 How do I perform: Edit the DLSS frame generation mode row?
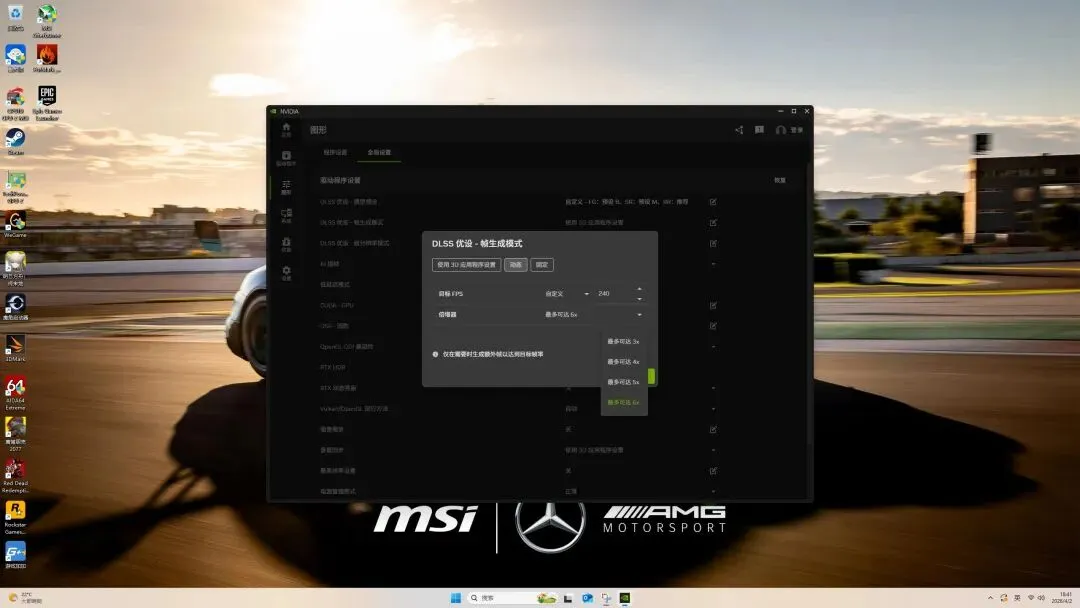click(713, 222)
